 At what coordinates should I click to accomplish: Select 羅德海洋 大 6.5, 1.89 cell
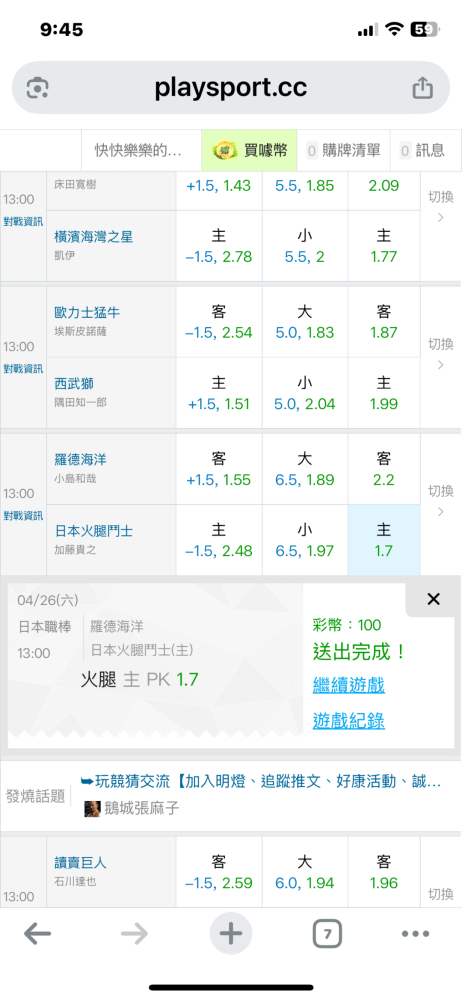304,469
